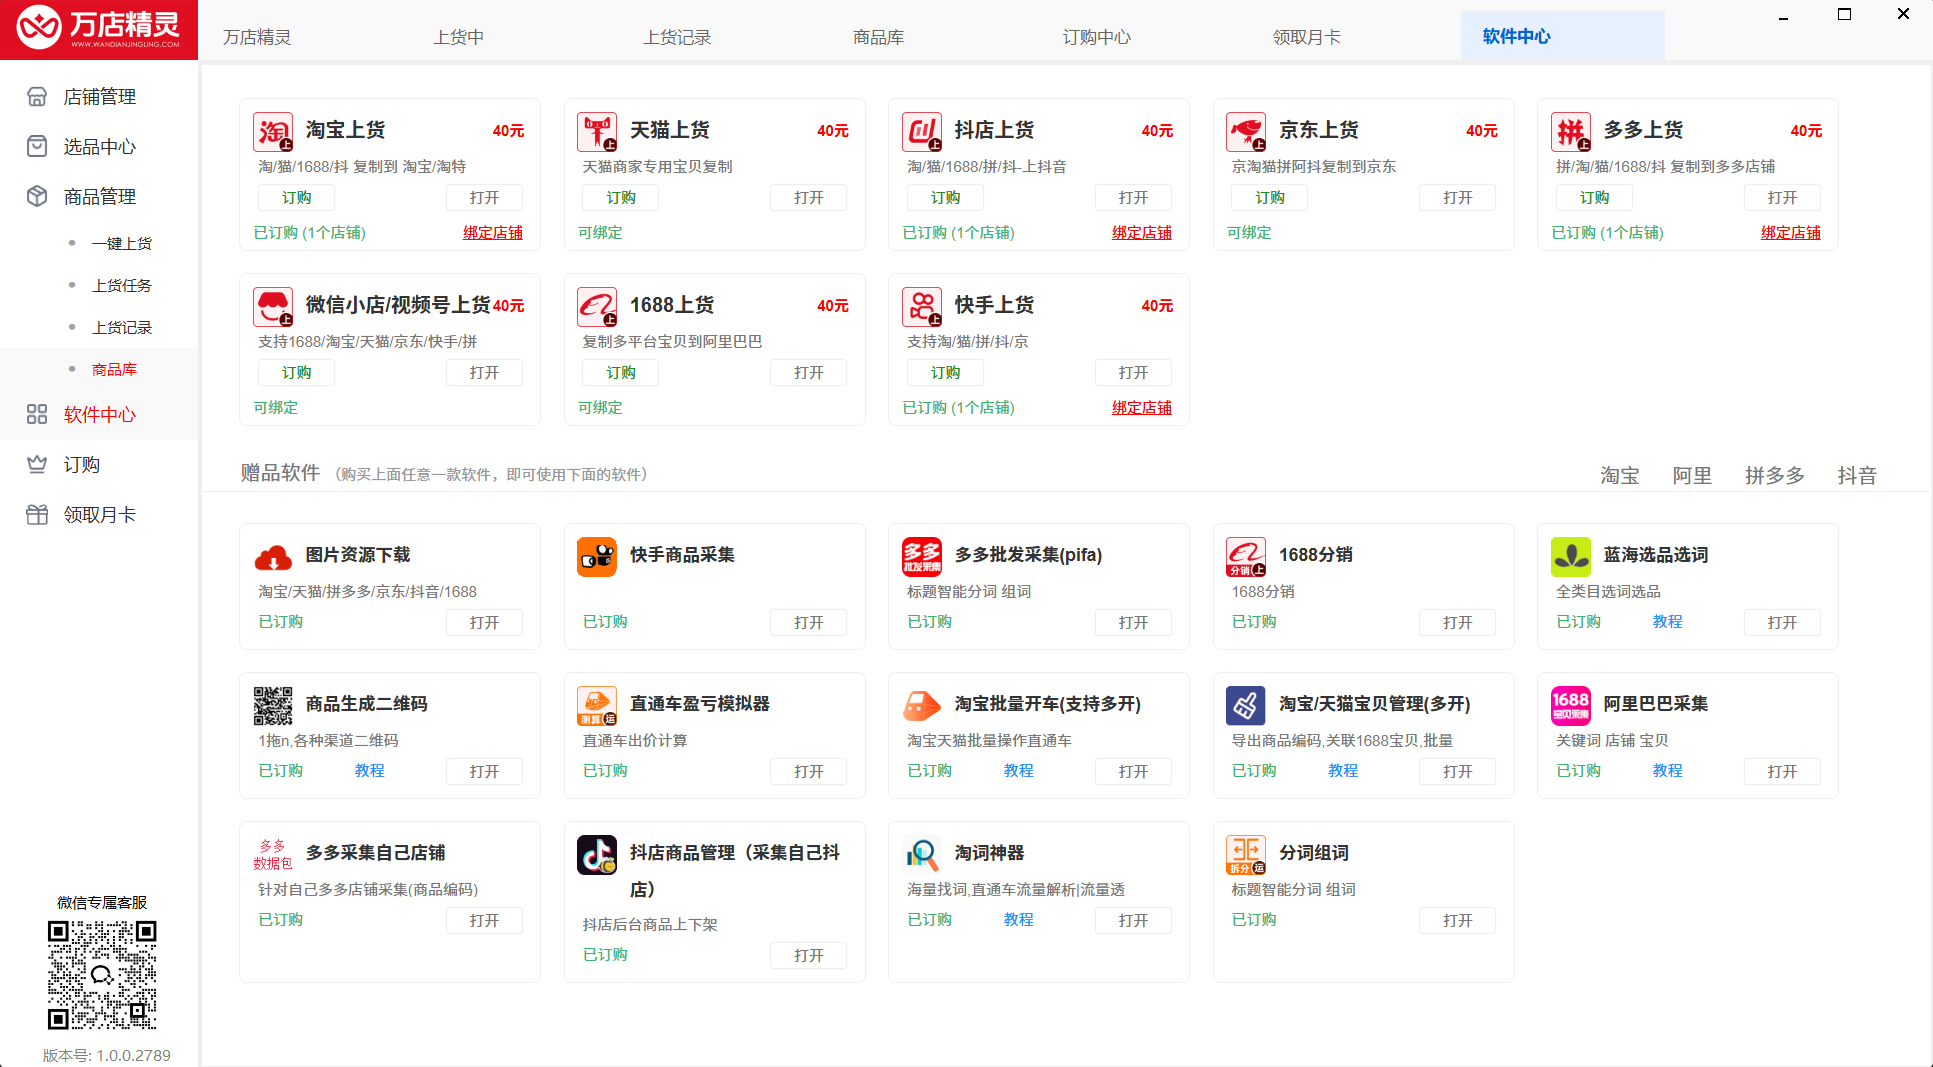This screenshot has width=1933, height=1067.
Task: Click 订购 button for 1688上货
Action: pyautogui.click(x=621, y=373)
